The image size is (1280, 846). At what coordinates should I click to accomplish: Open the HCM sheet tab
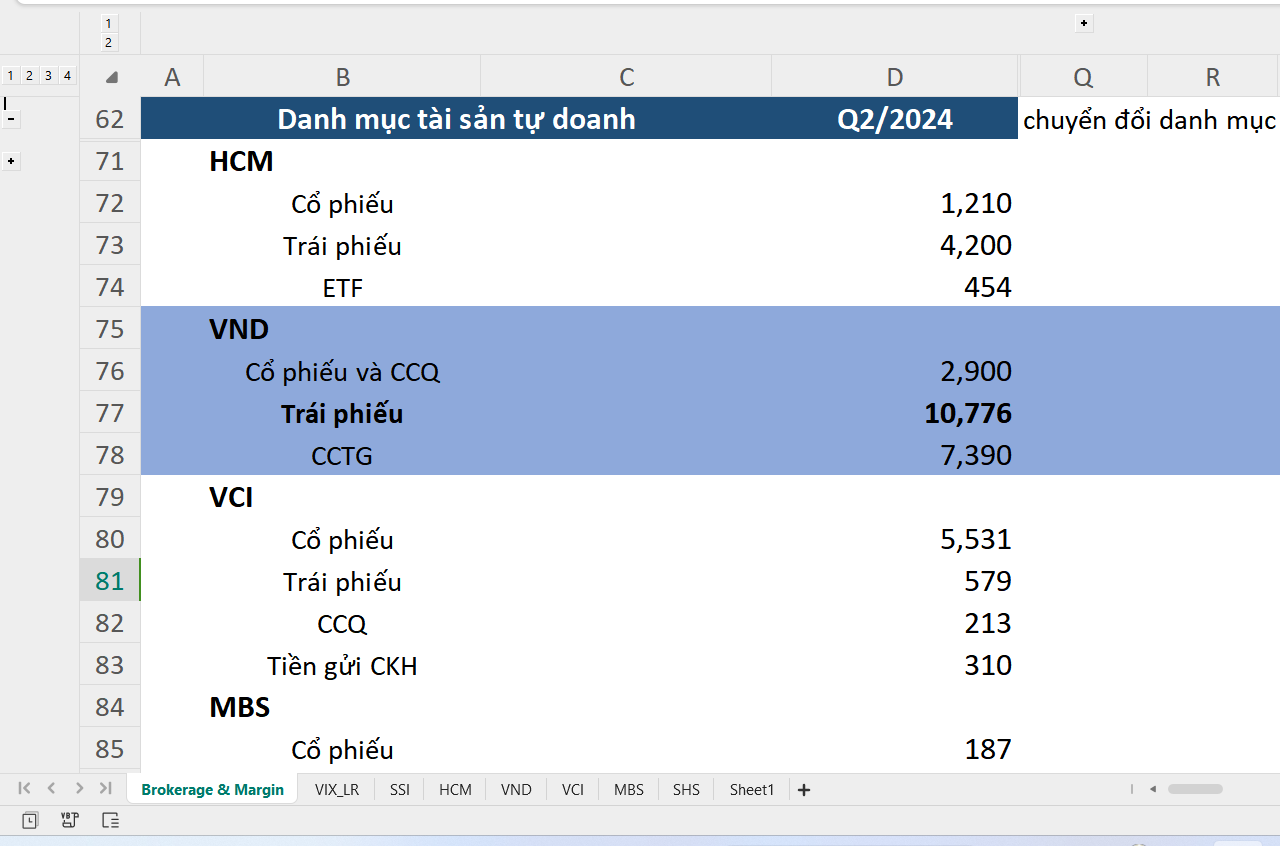455,789
